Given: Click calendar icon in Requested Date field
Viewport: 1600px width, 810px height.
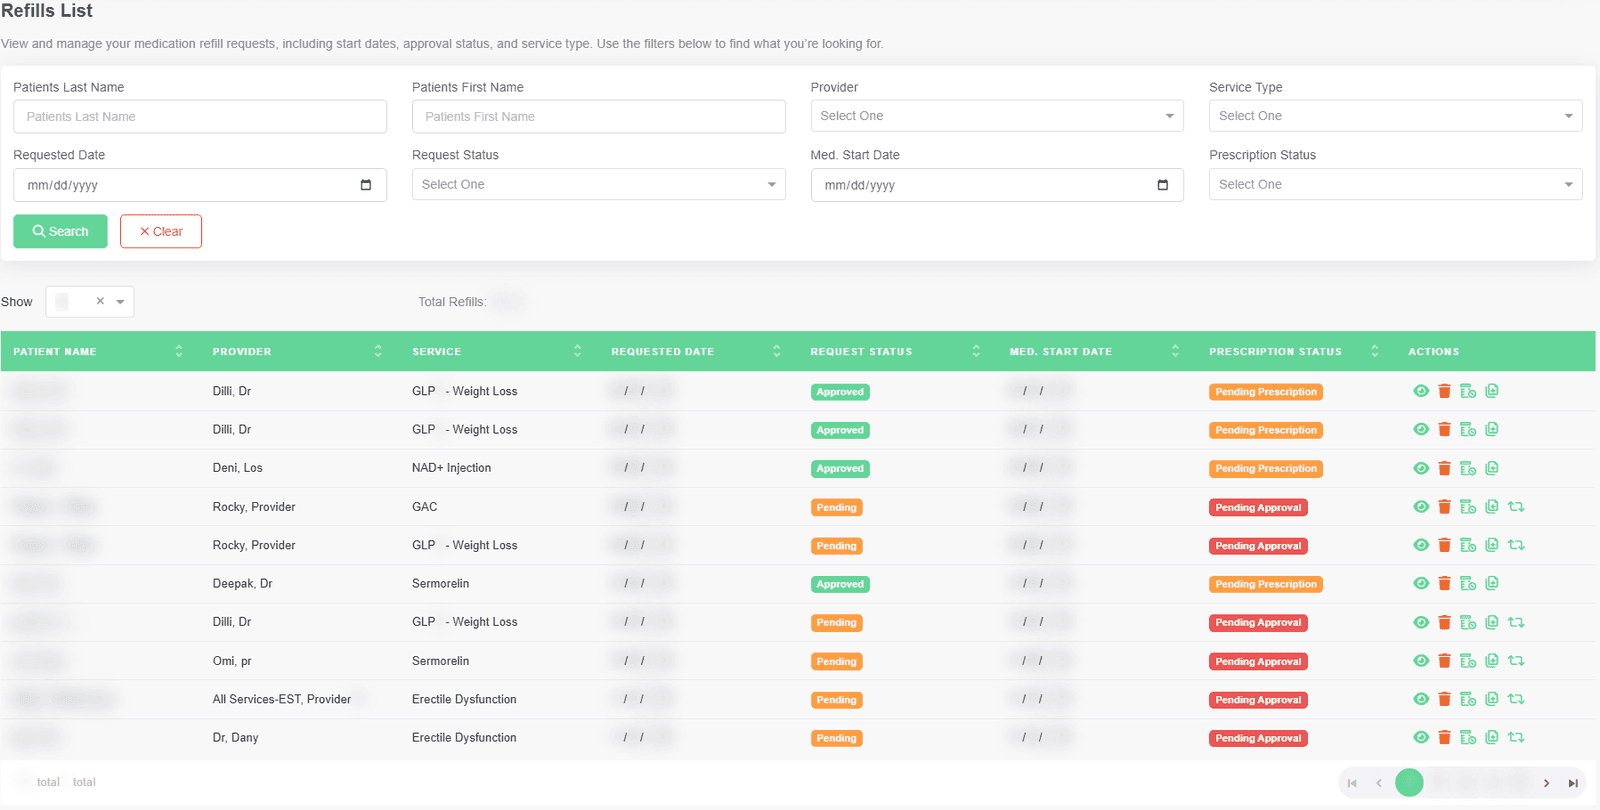Looking at the screenshot, I should [x=366, y=185].
